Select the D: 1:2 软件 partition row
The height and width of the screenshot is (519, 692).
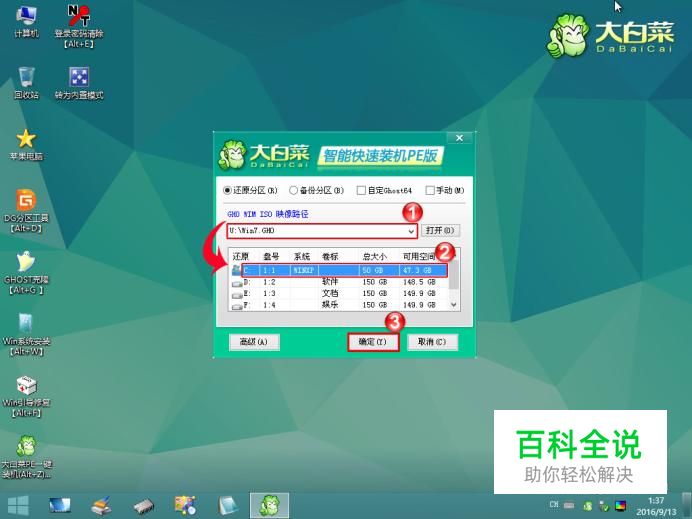pyautogui.click(x=340, y=282)
